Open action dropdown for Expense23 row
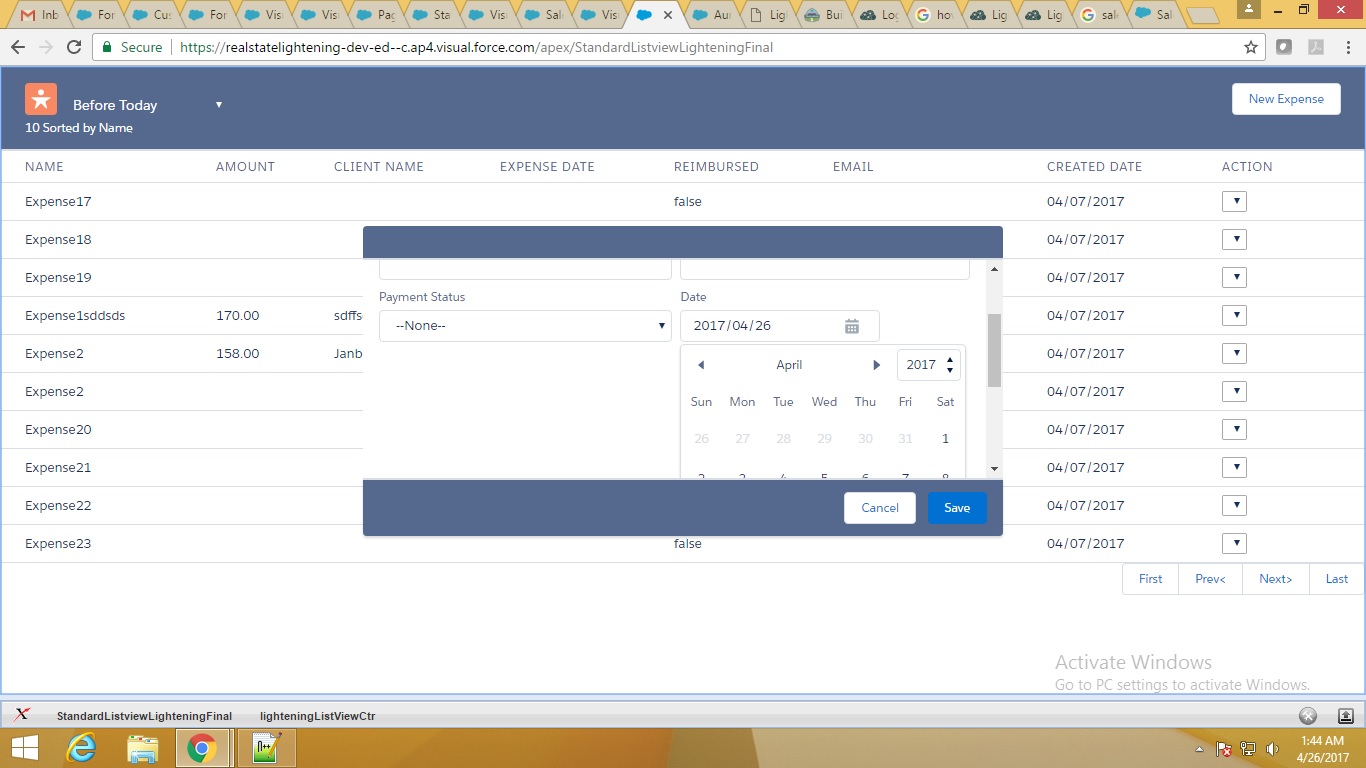The width and height of the screenshot is (1366, 768). [x=1234, y=544]
